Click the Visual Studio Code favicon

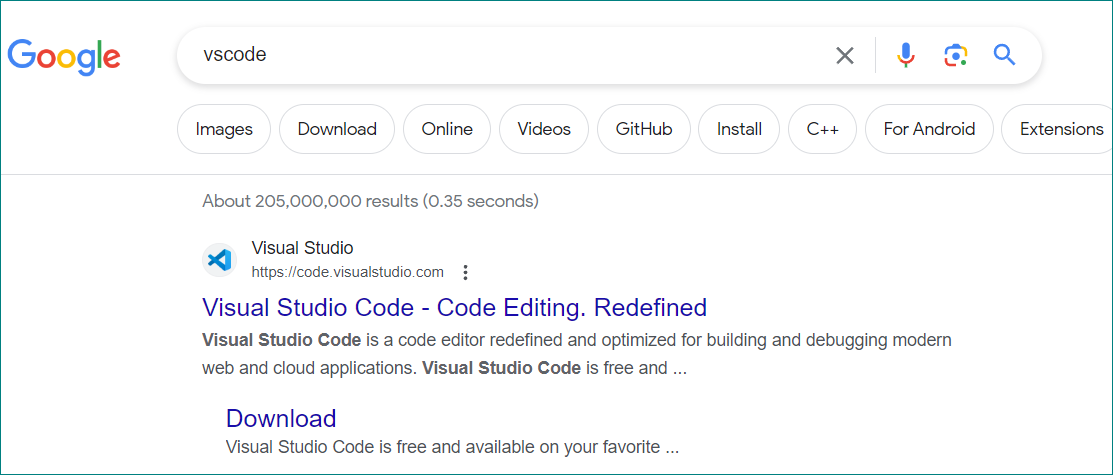click(x=219, y=261)
